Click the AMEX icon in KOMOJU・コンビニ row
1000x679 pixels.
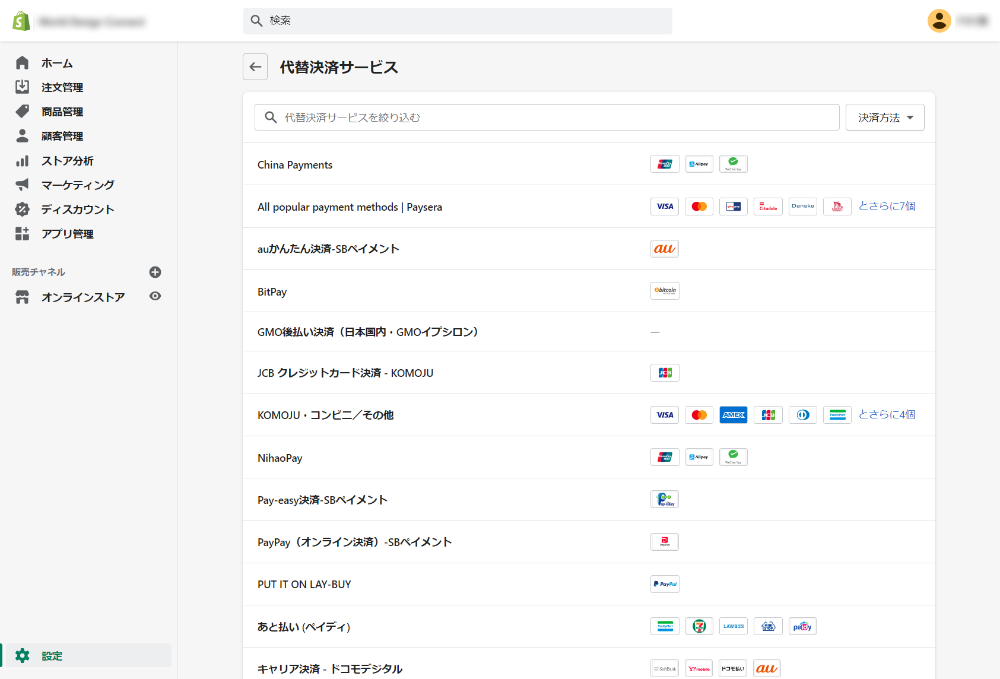733,414
